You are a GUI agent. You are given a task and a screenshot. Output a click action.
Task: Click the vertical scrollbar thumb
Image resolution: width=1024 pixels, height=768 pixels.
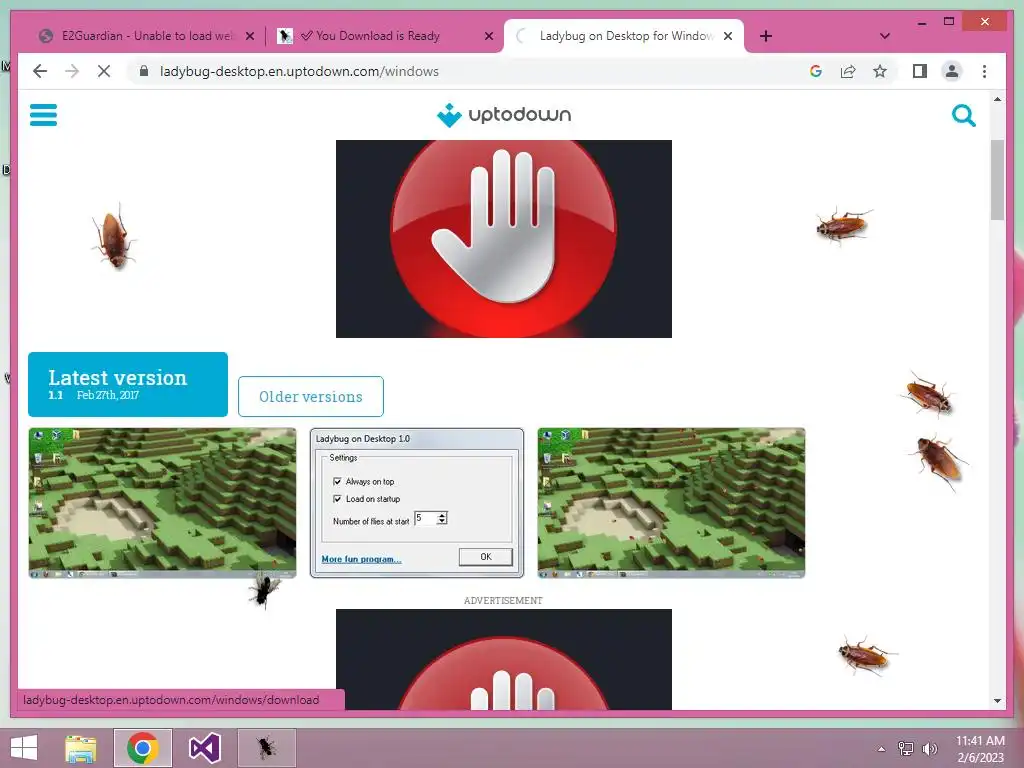pos(997,180)
